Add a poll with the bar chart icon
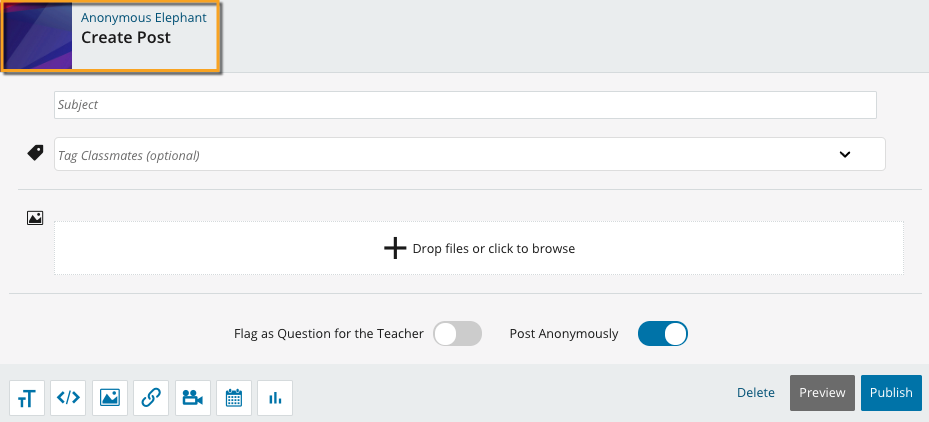This screenshot has width=929, height=422. (x=275, y=397)
